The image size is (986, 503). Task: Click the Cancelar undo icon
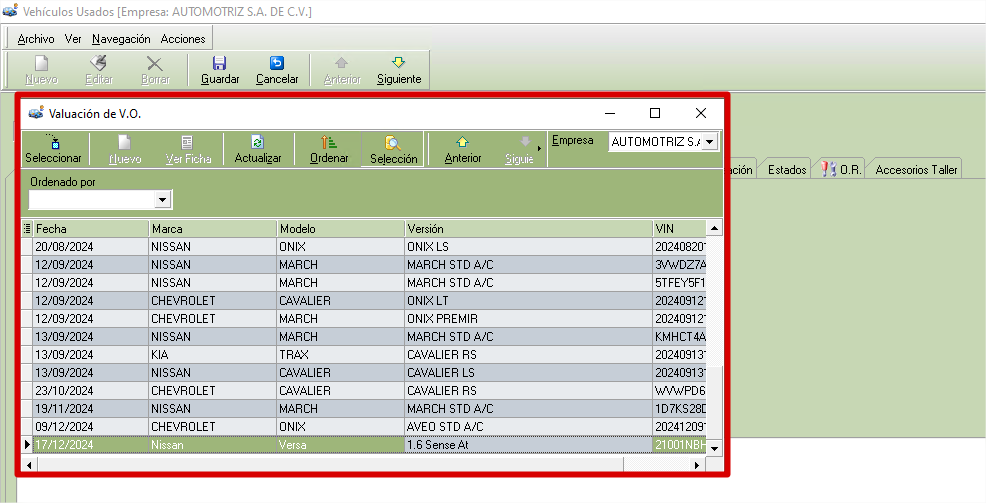tap(277, 63)
